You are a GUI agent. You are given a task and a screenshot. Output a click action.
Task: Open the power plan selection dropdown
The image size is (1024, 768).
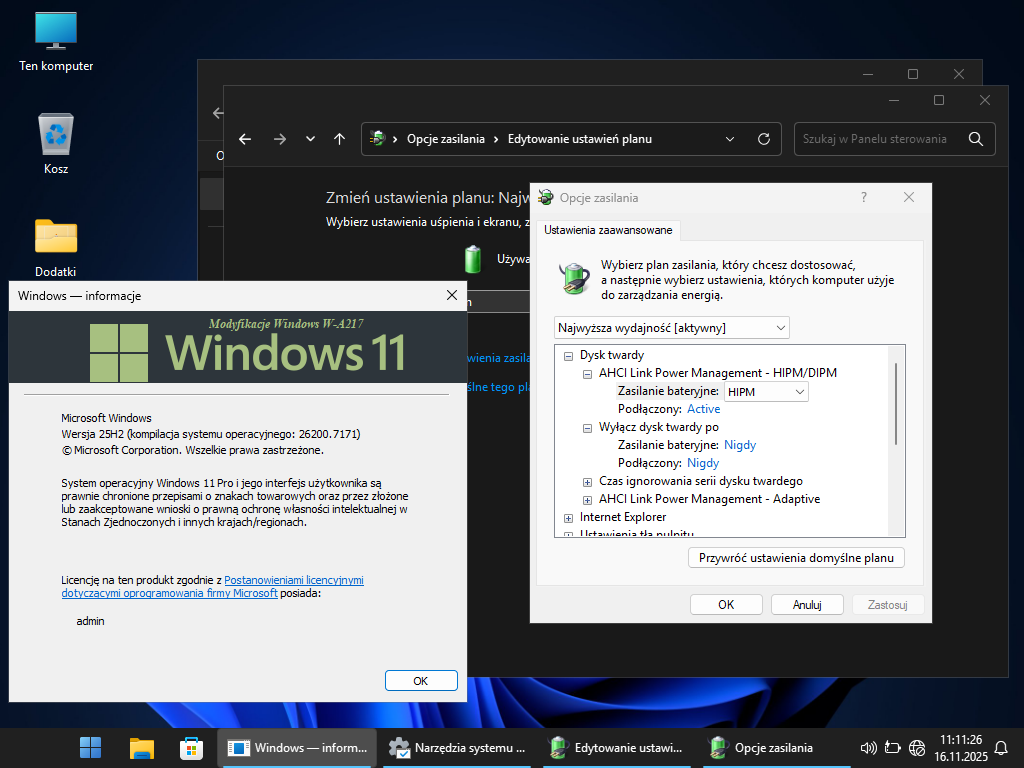click(x=671, y=328)
